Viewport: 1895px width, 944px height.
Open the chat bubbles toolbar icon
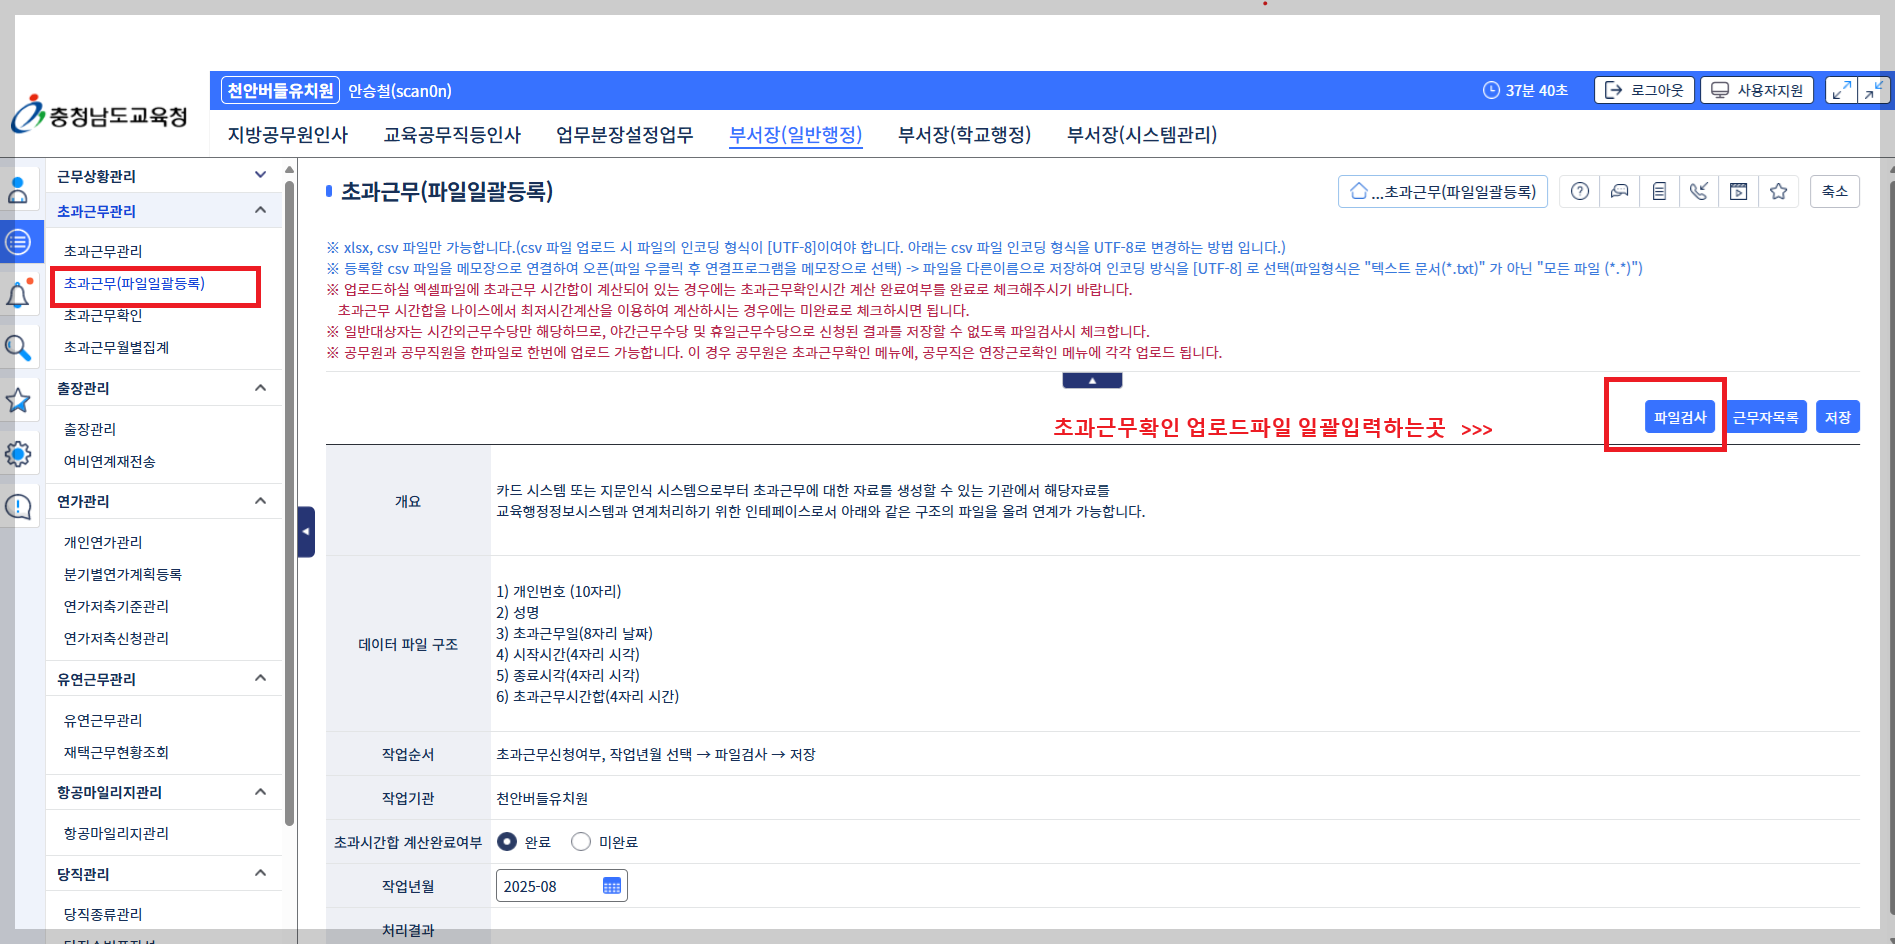[1619, 191]
